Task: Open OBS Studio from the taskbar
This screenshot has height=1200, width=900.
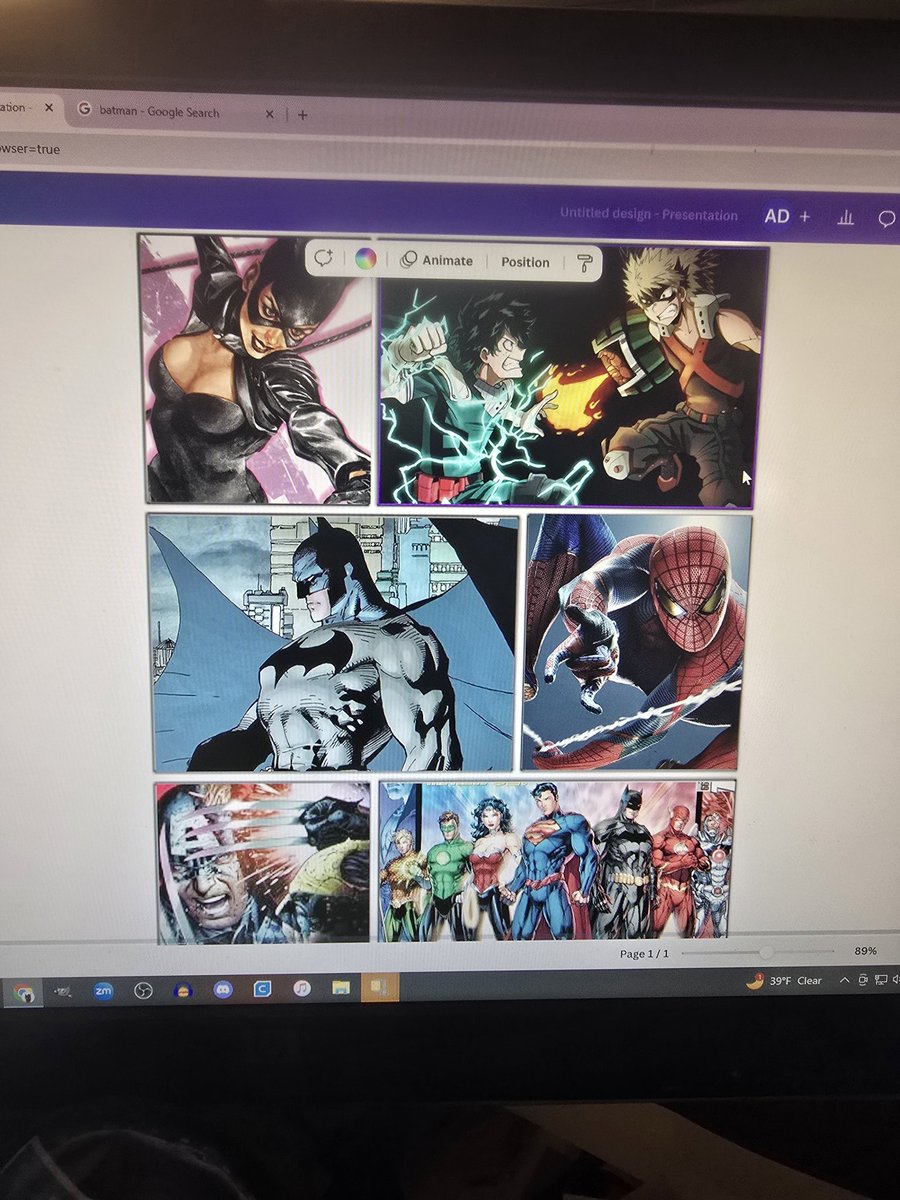Action: click(142, 991)
